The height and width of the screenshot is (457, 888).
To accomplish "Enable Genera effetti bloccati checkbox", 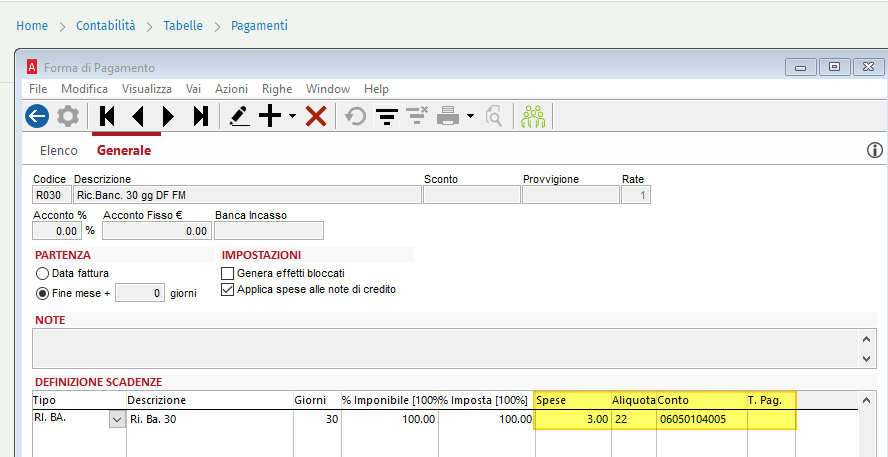I will [227, 273].
